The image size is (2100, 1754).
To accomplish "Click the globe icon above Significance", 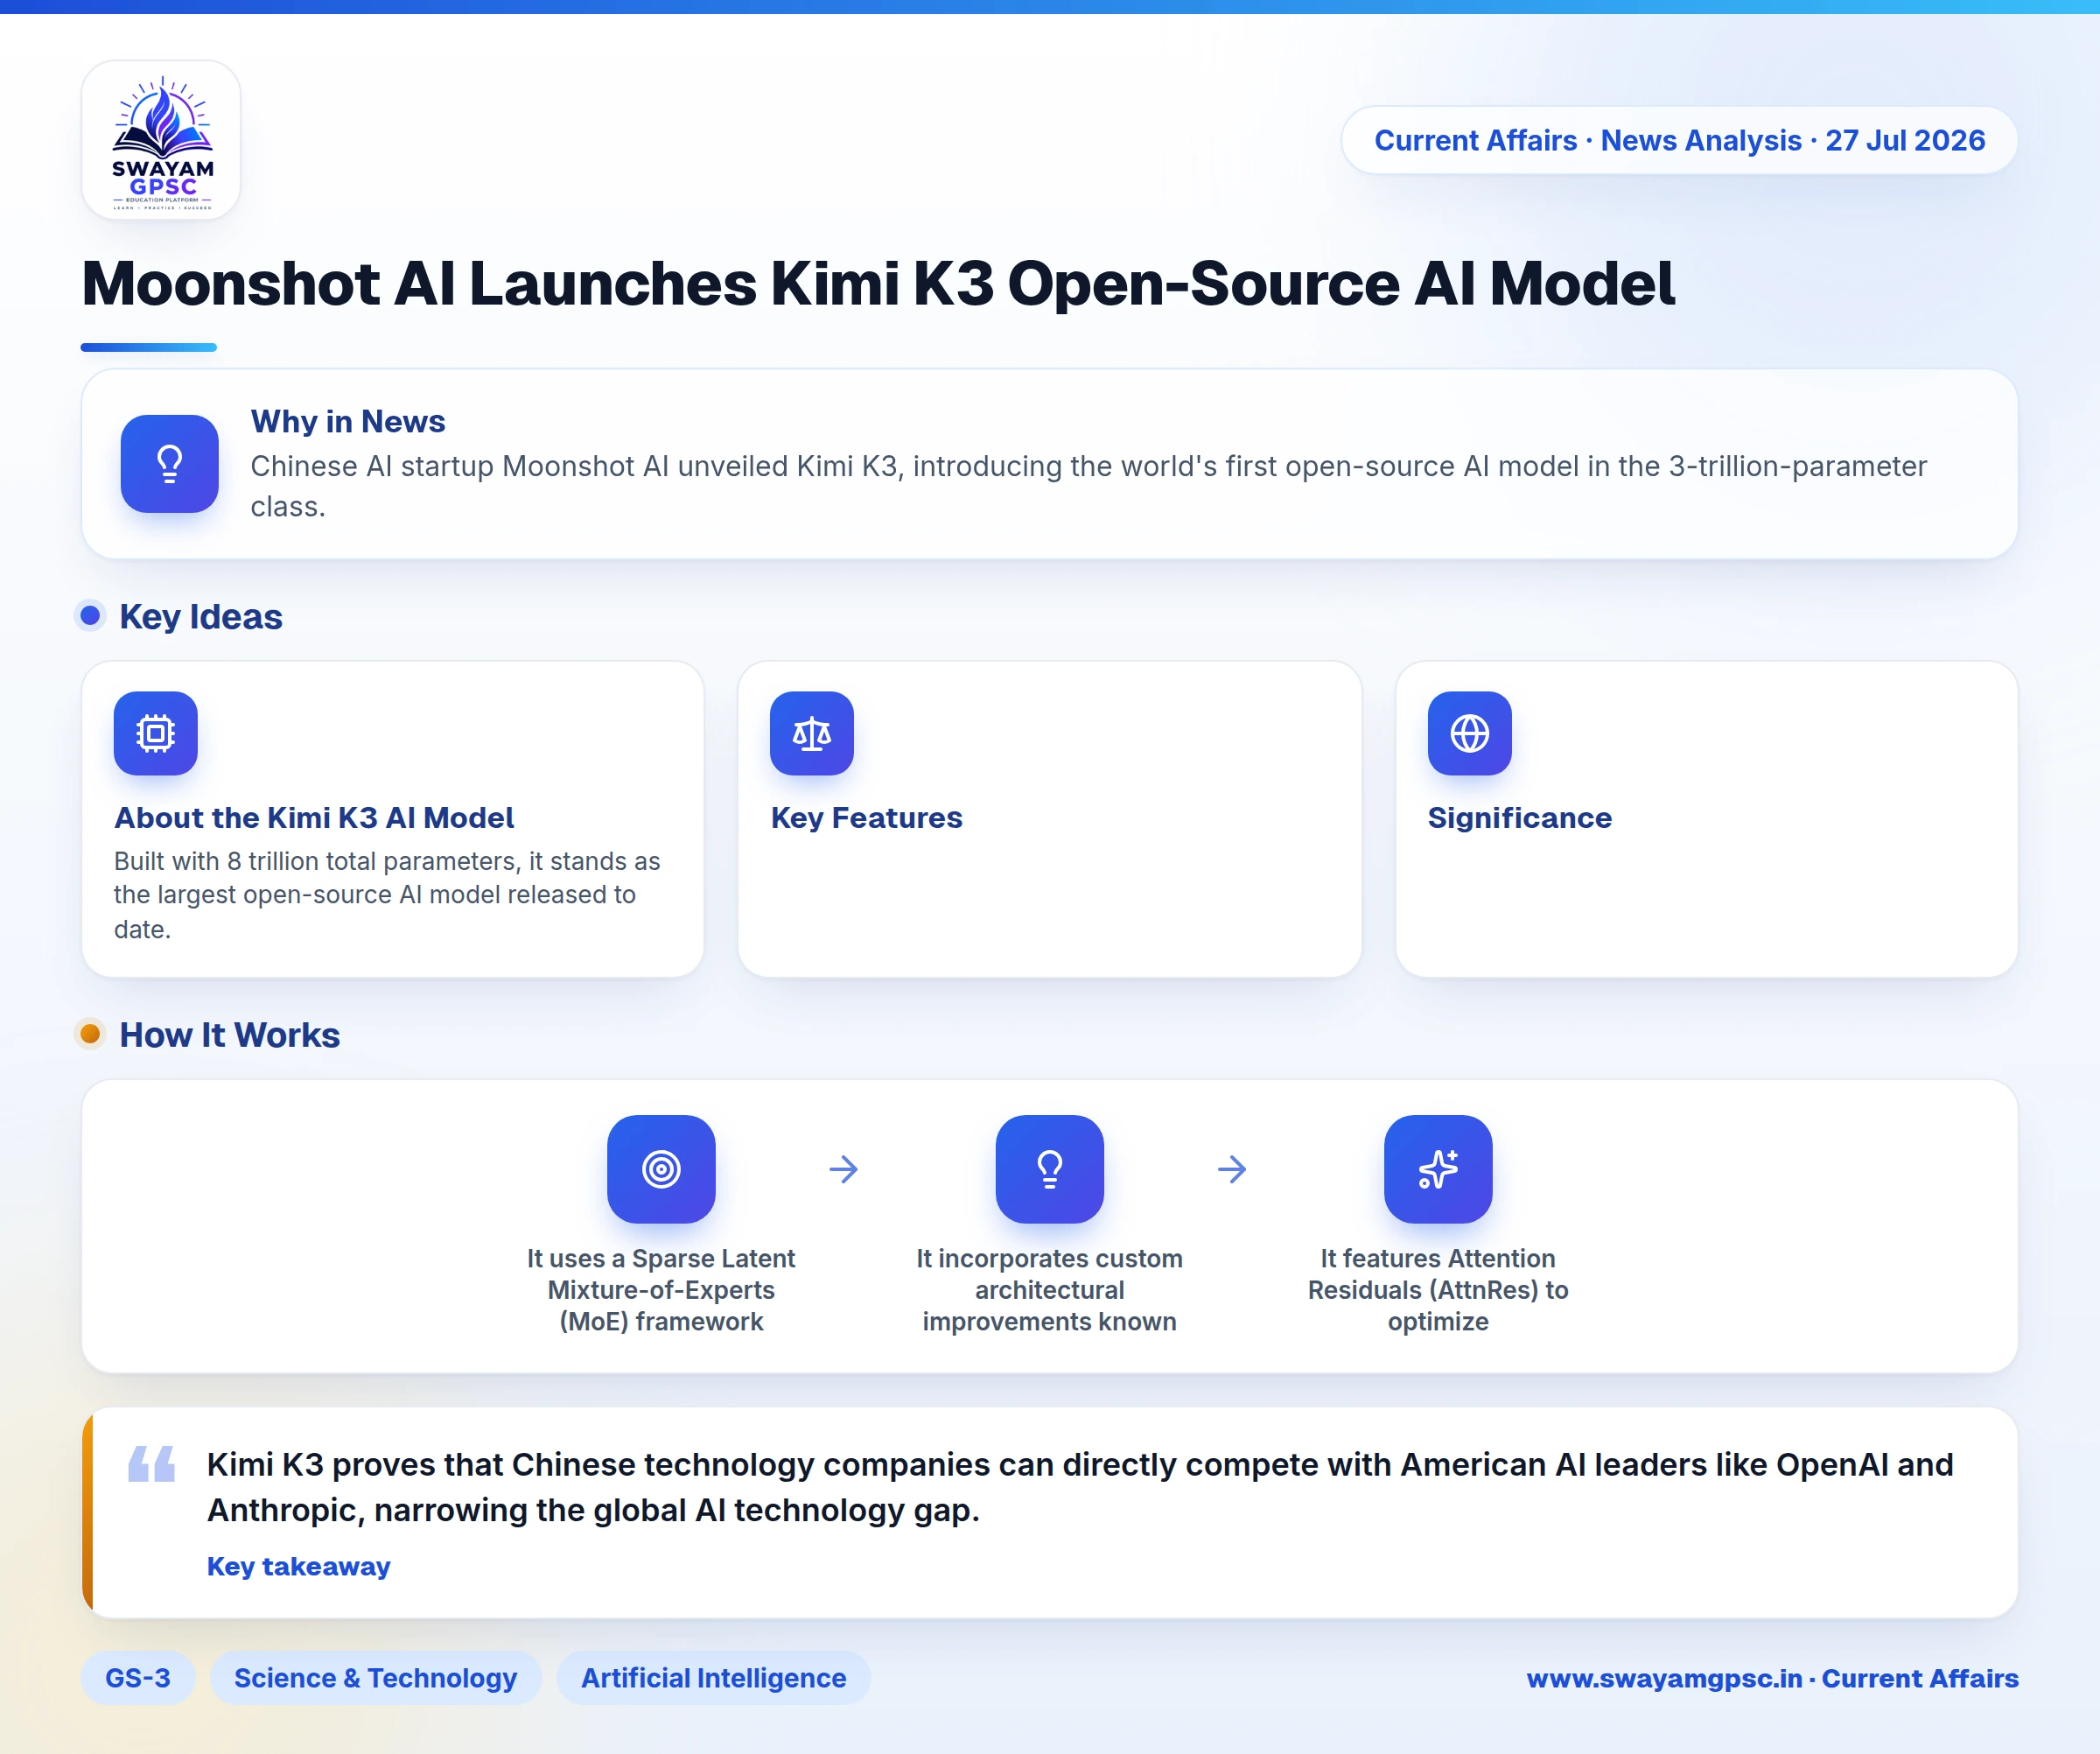I will 1469,733.
